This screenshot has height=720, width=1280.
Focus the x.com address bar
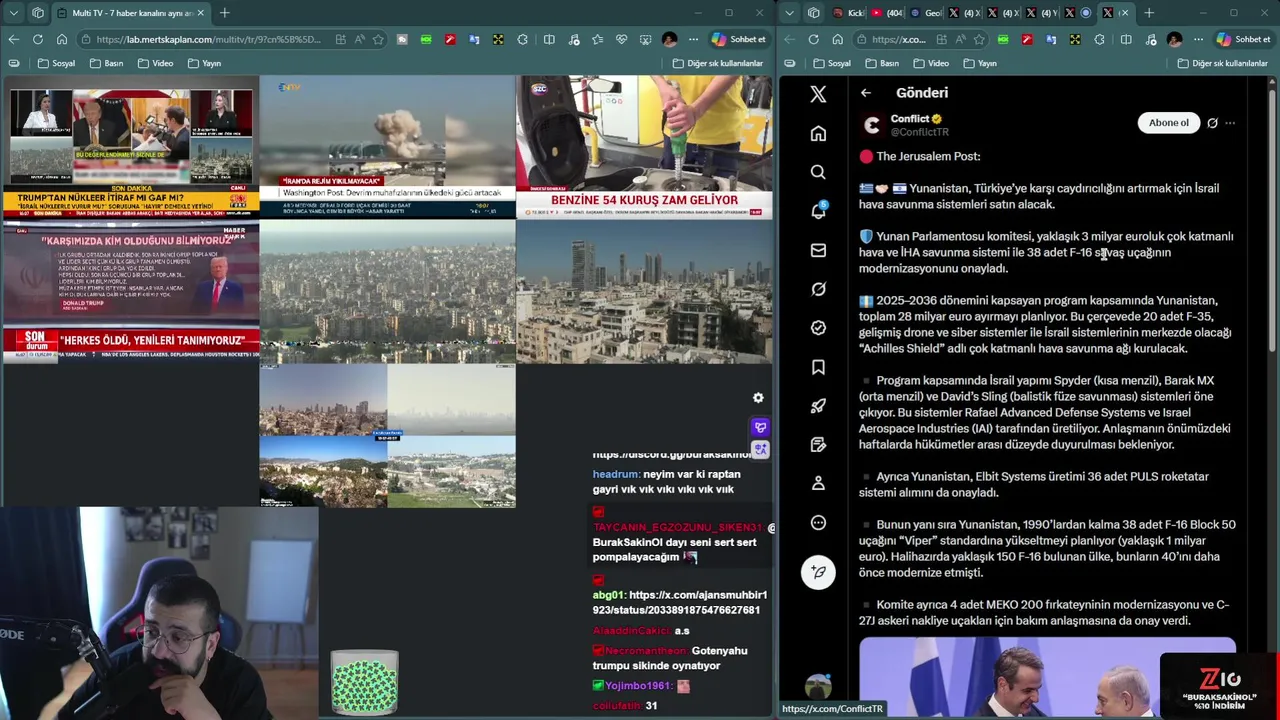click(x=898, y=39)
